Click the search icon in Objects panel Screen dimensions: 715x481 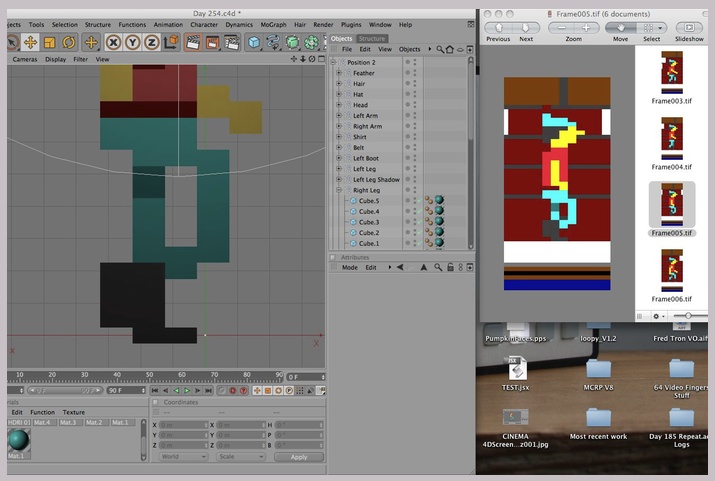[438, 49]
